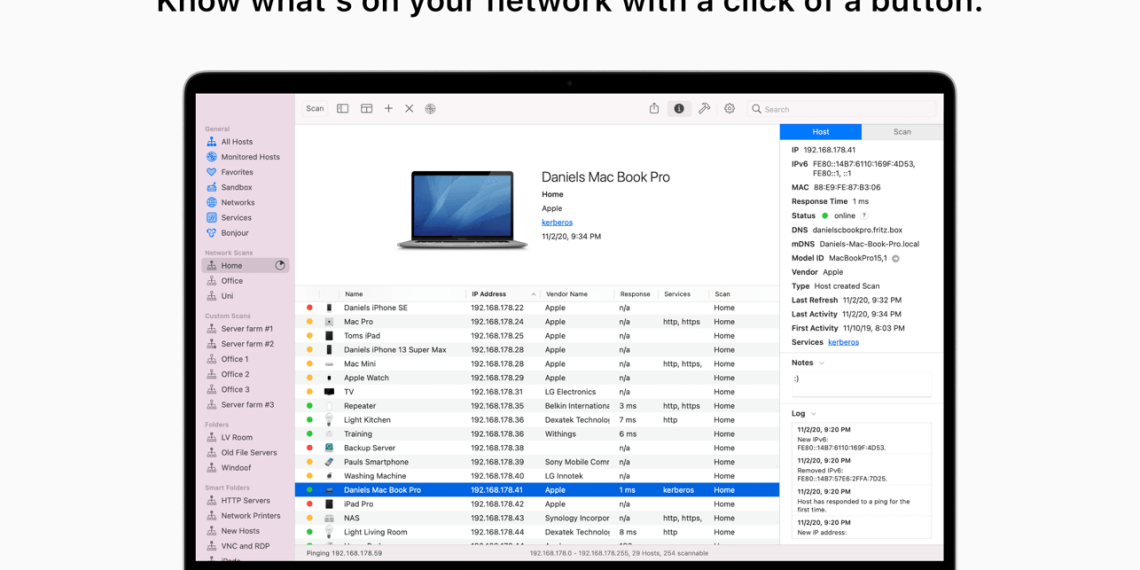The width and height of the screenshot is (1140, 570).
Task: Select the Host tab in inspector
Action: click(820, 132)
